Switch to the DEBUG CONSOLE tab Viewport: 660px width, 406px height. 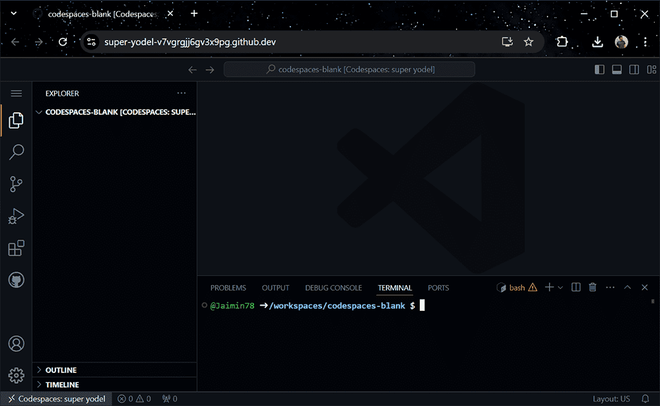click(333, 288)
